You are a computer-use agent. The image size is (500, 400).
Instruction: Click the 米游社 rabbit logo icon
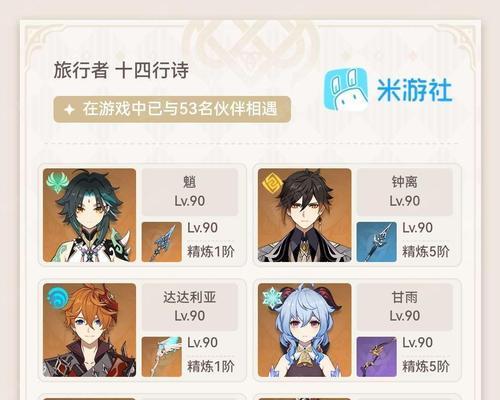[x=346, y=90]
